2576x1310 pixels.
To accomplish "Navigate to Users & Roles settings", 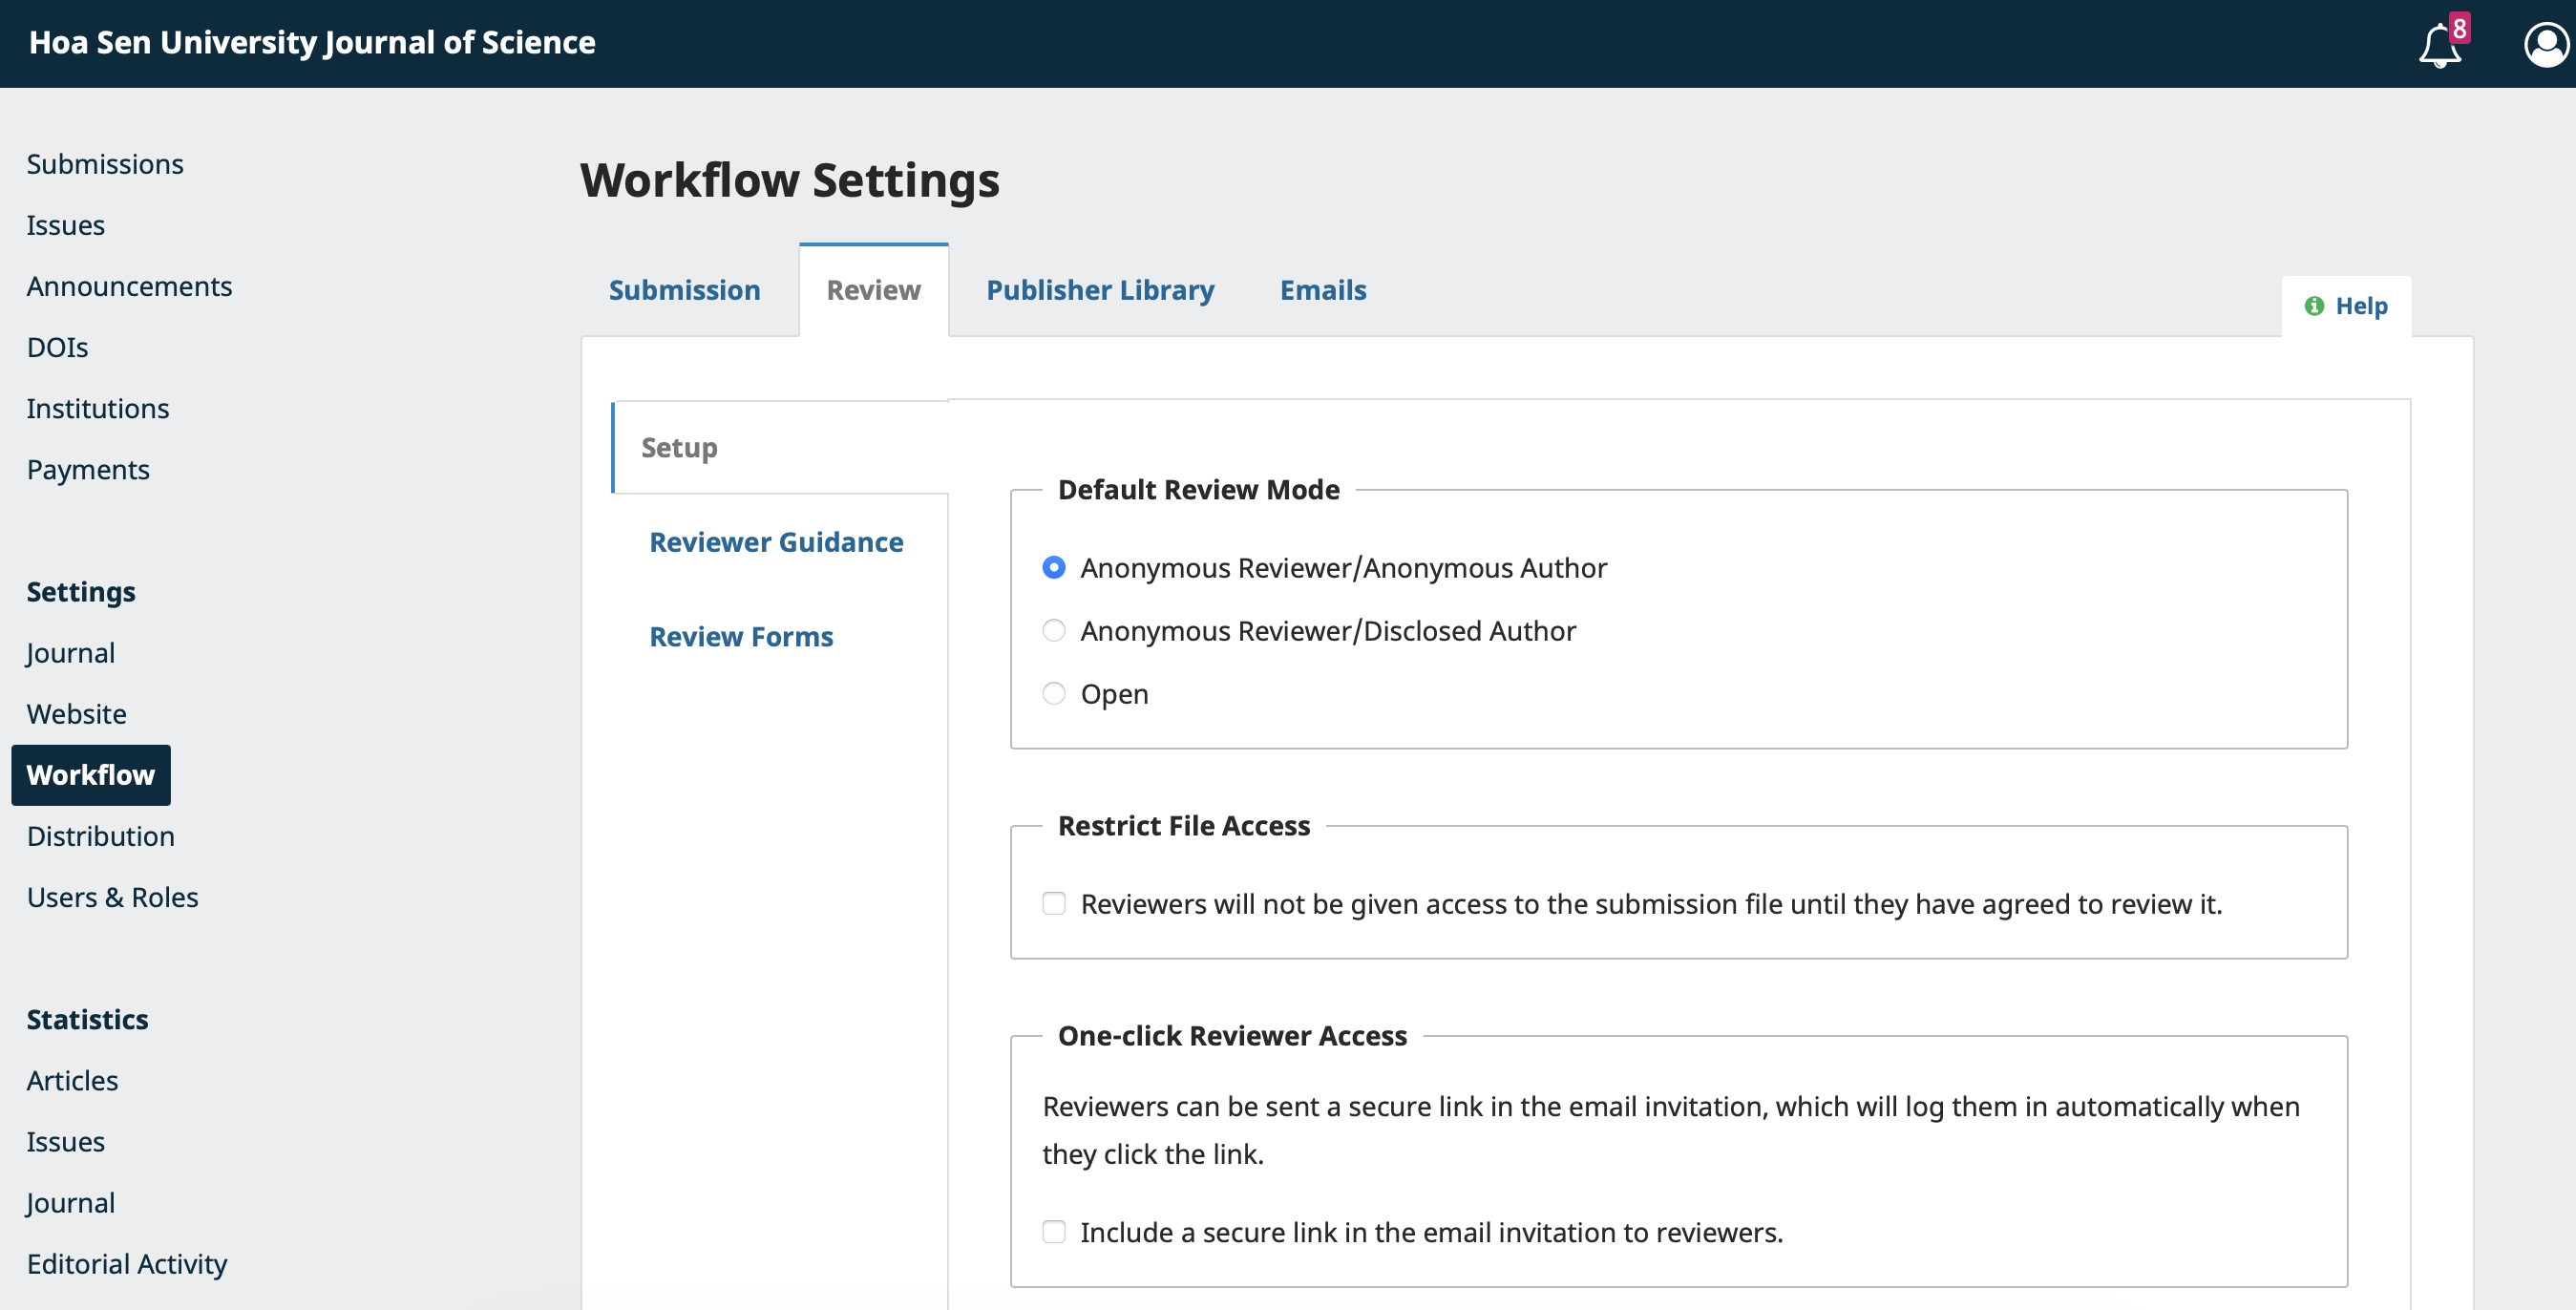I will point(112,897).
